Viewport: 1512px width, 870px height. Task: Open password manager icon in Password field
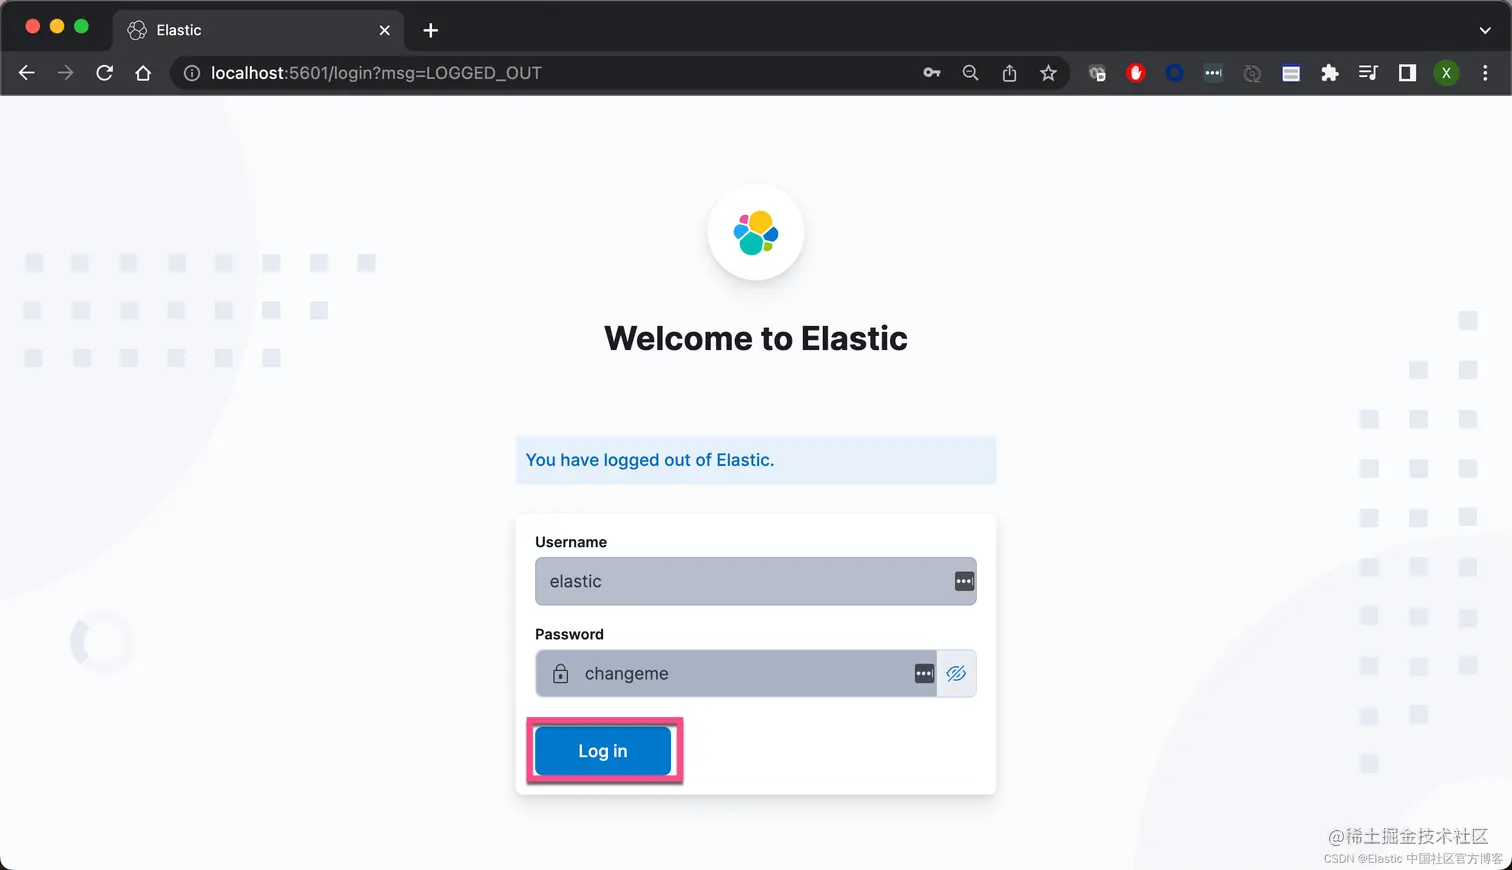point(924,673)
